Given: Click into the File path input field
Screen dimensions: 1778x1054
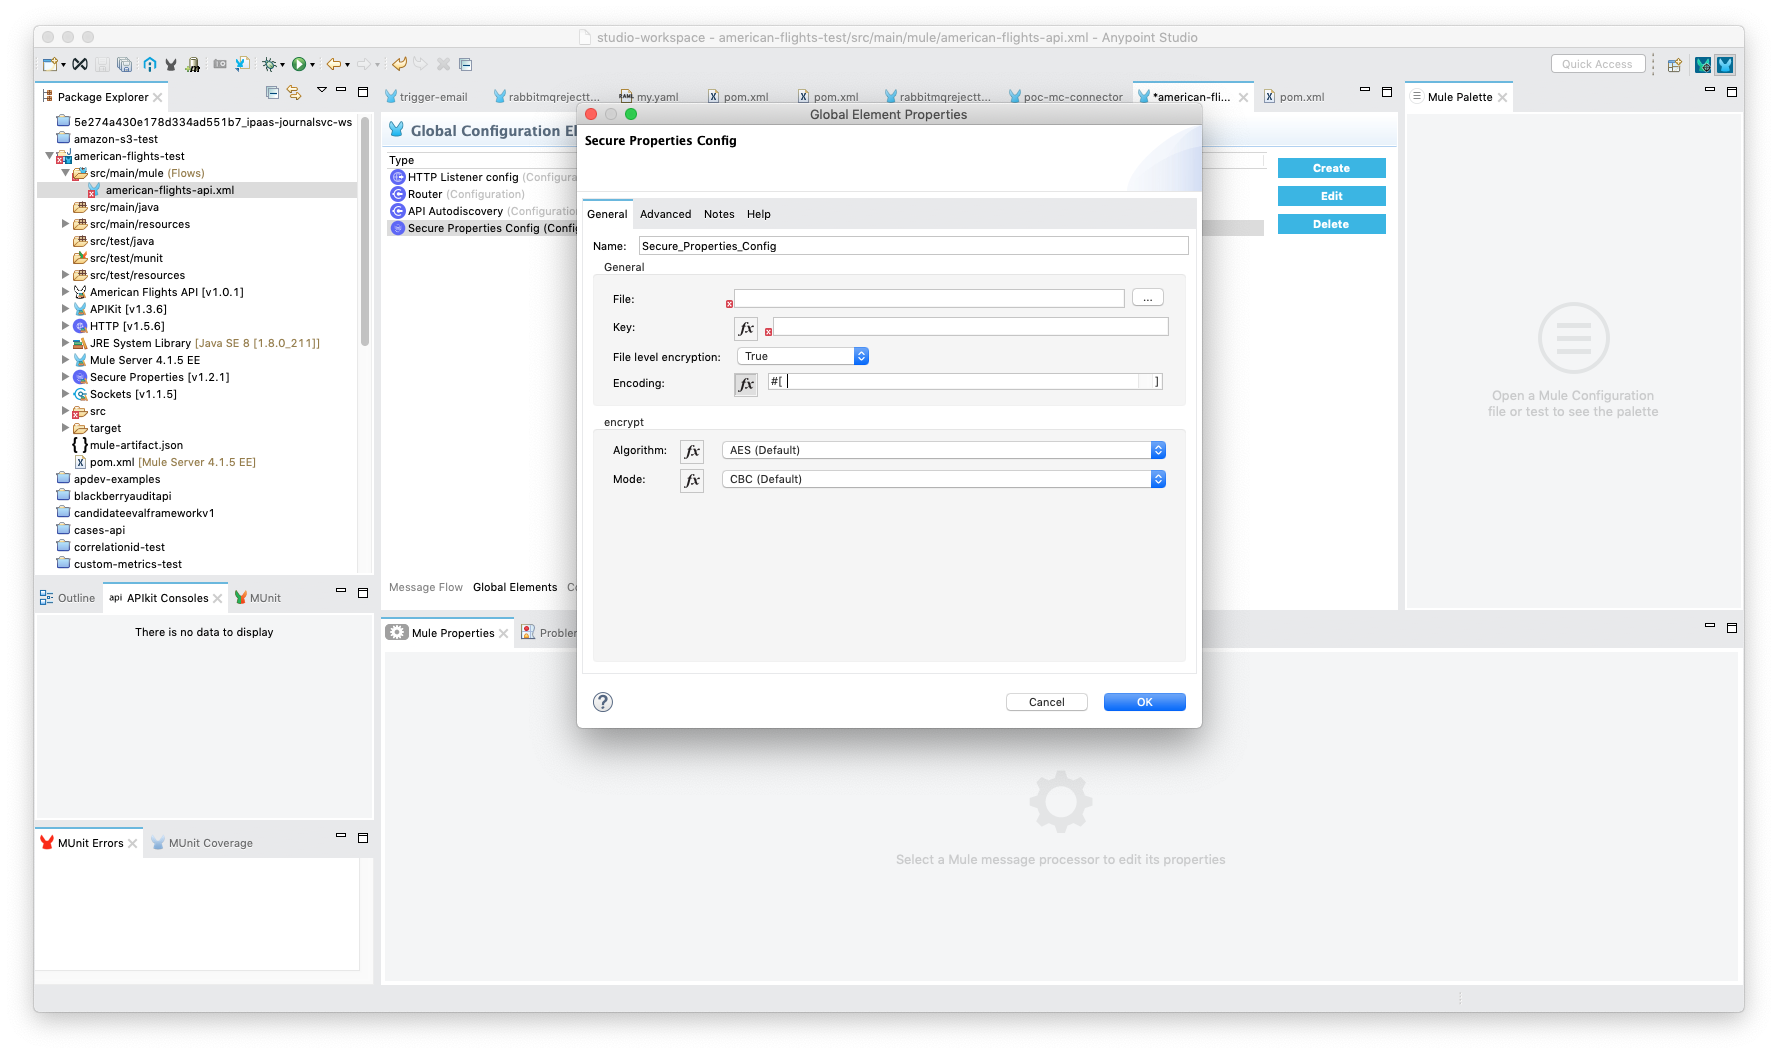Looking at the screenshot, I should tap(929, 298).
